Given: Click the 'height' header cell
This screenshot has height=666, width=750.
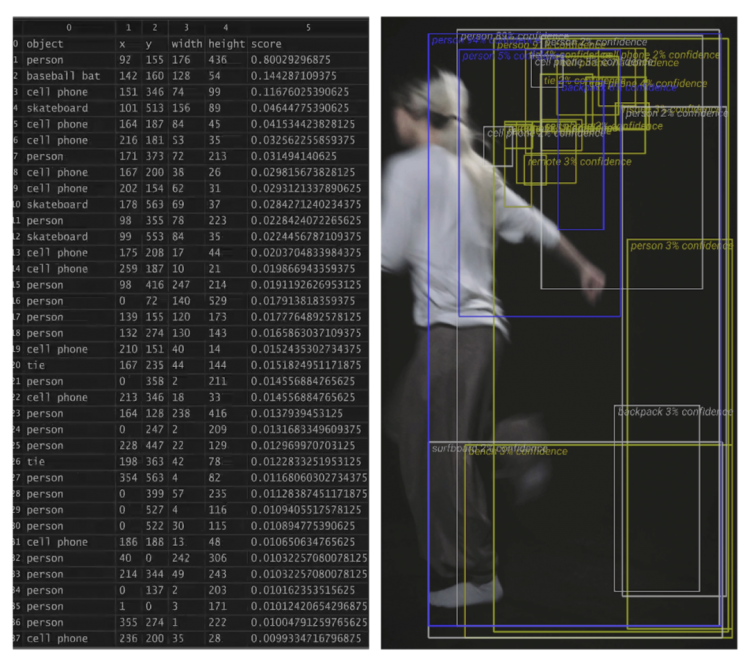Looking at the screenshot, I should [x=226, y=44].
